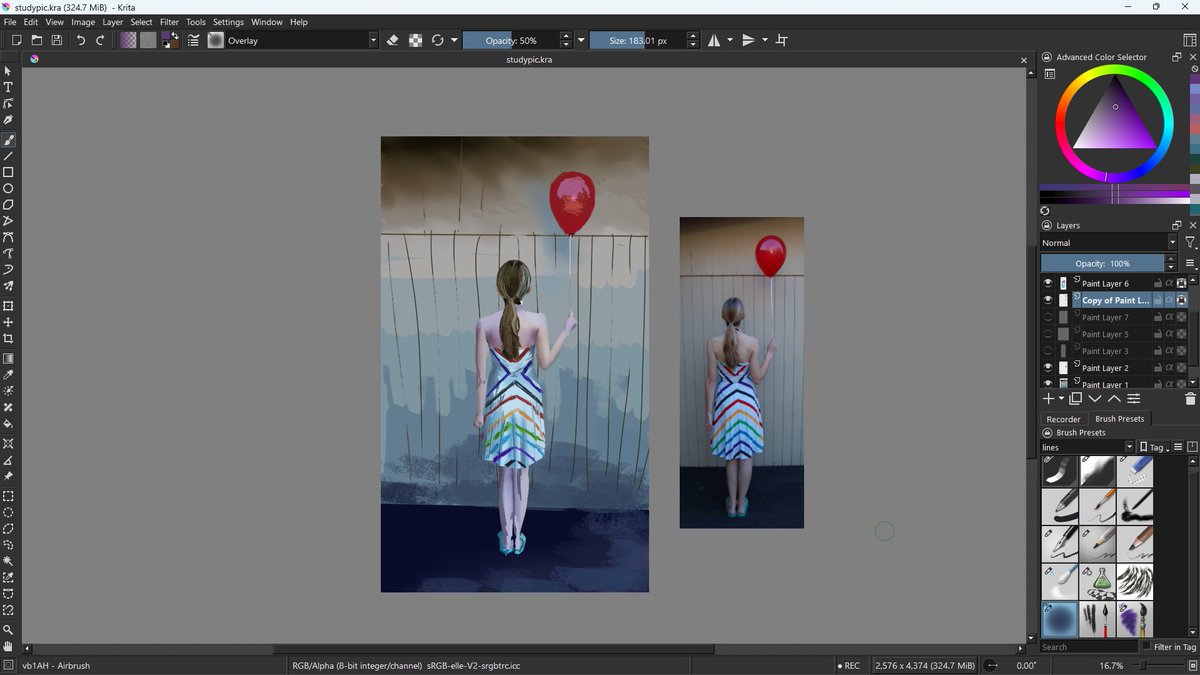Open the brush preset chooser thumbnail
Image resolution: width=1200 pixels, height=675 pixels.
[215, 40]
